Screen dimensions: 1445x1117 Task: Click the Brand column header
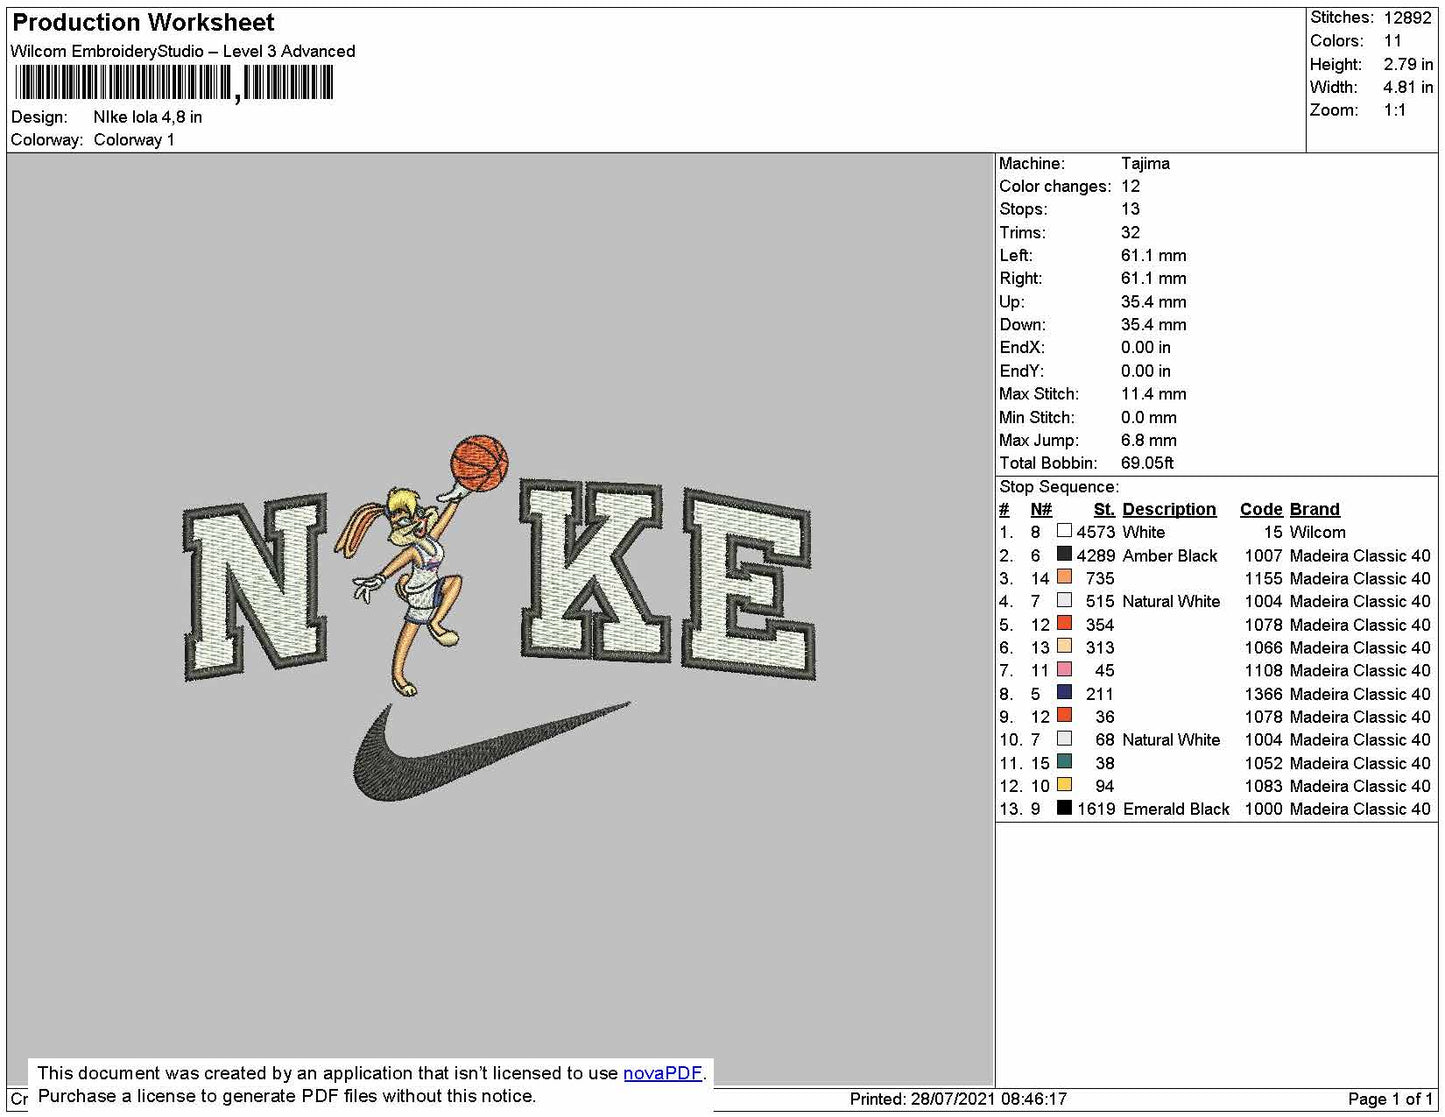click(1315, 509)
